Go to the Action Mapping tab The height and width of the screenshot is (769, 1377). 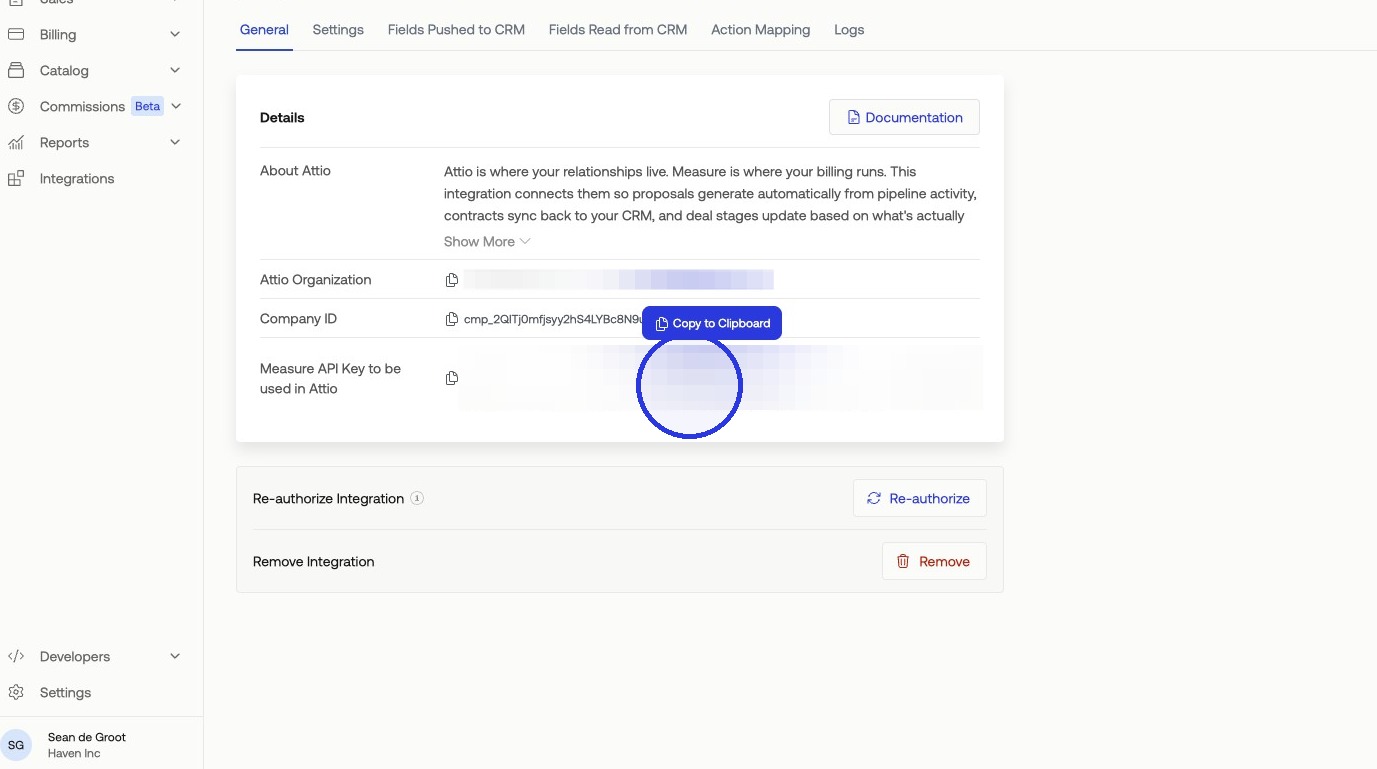[761, 30]
